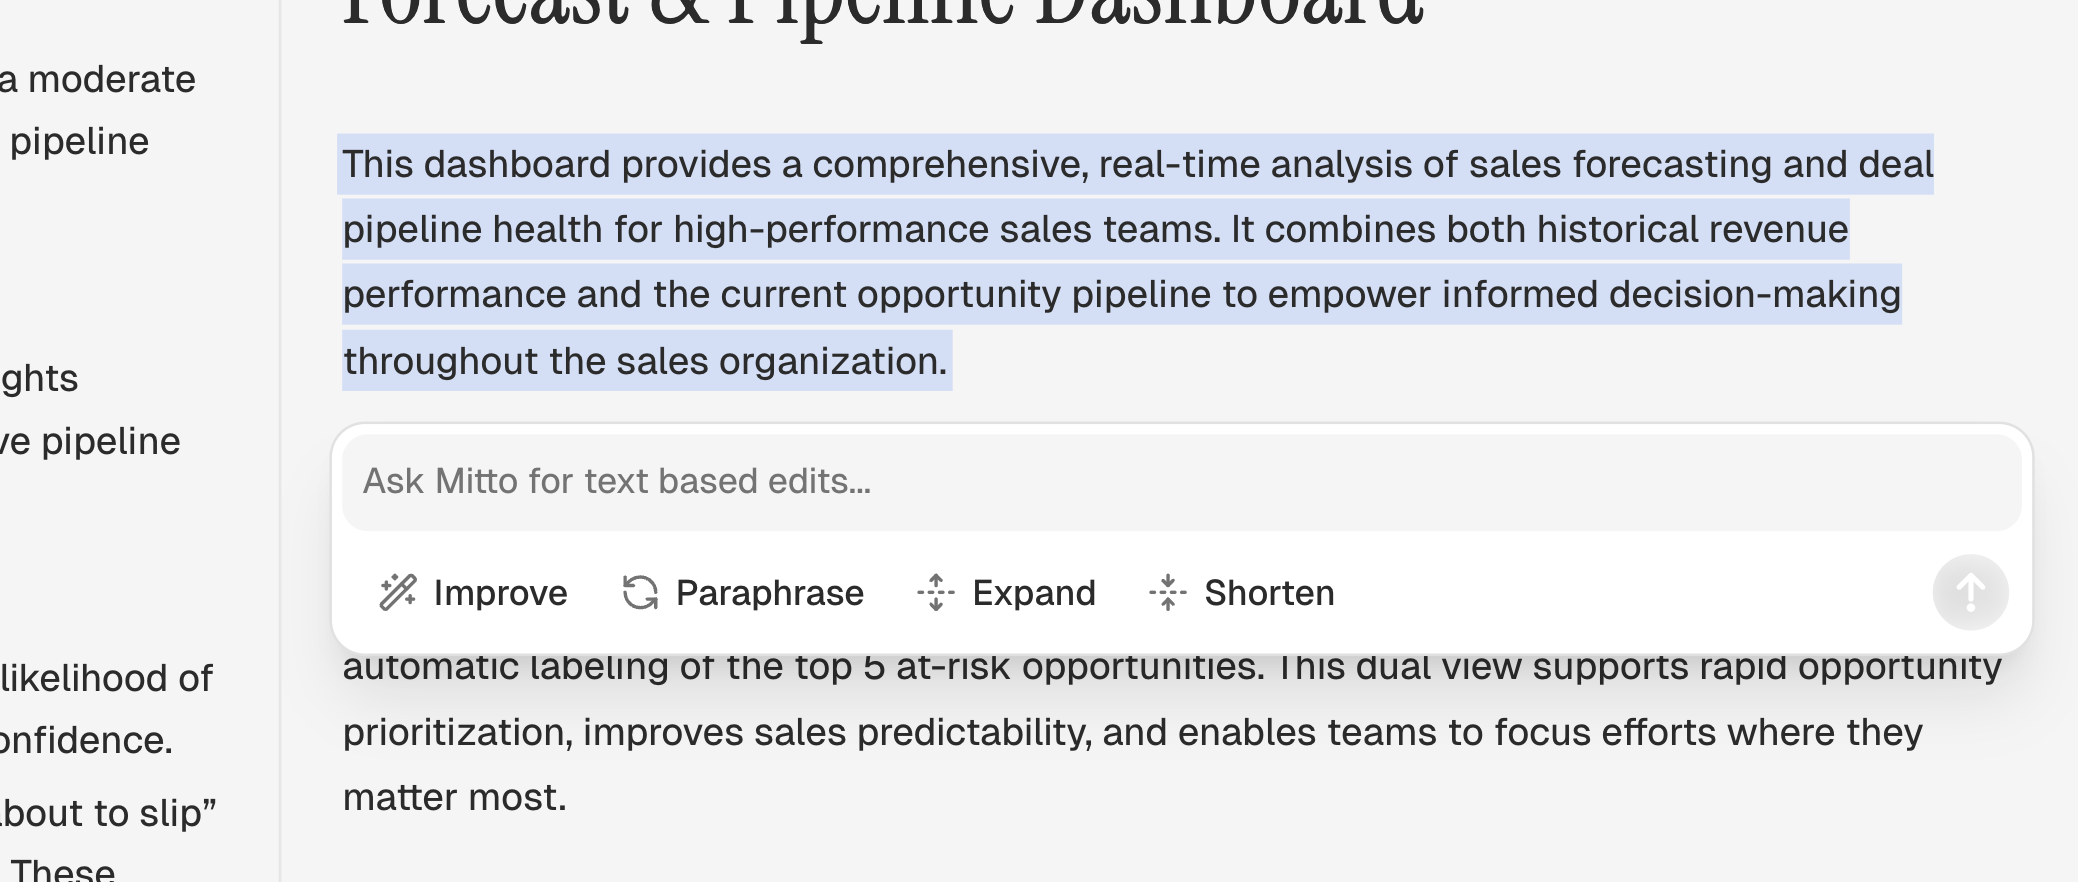Click the sidebar text 'a moderate'
Image resolution: width=2078 pixels, height=882 pixels.
point(98,79)
